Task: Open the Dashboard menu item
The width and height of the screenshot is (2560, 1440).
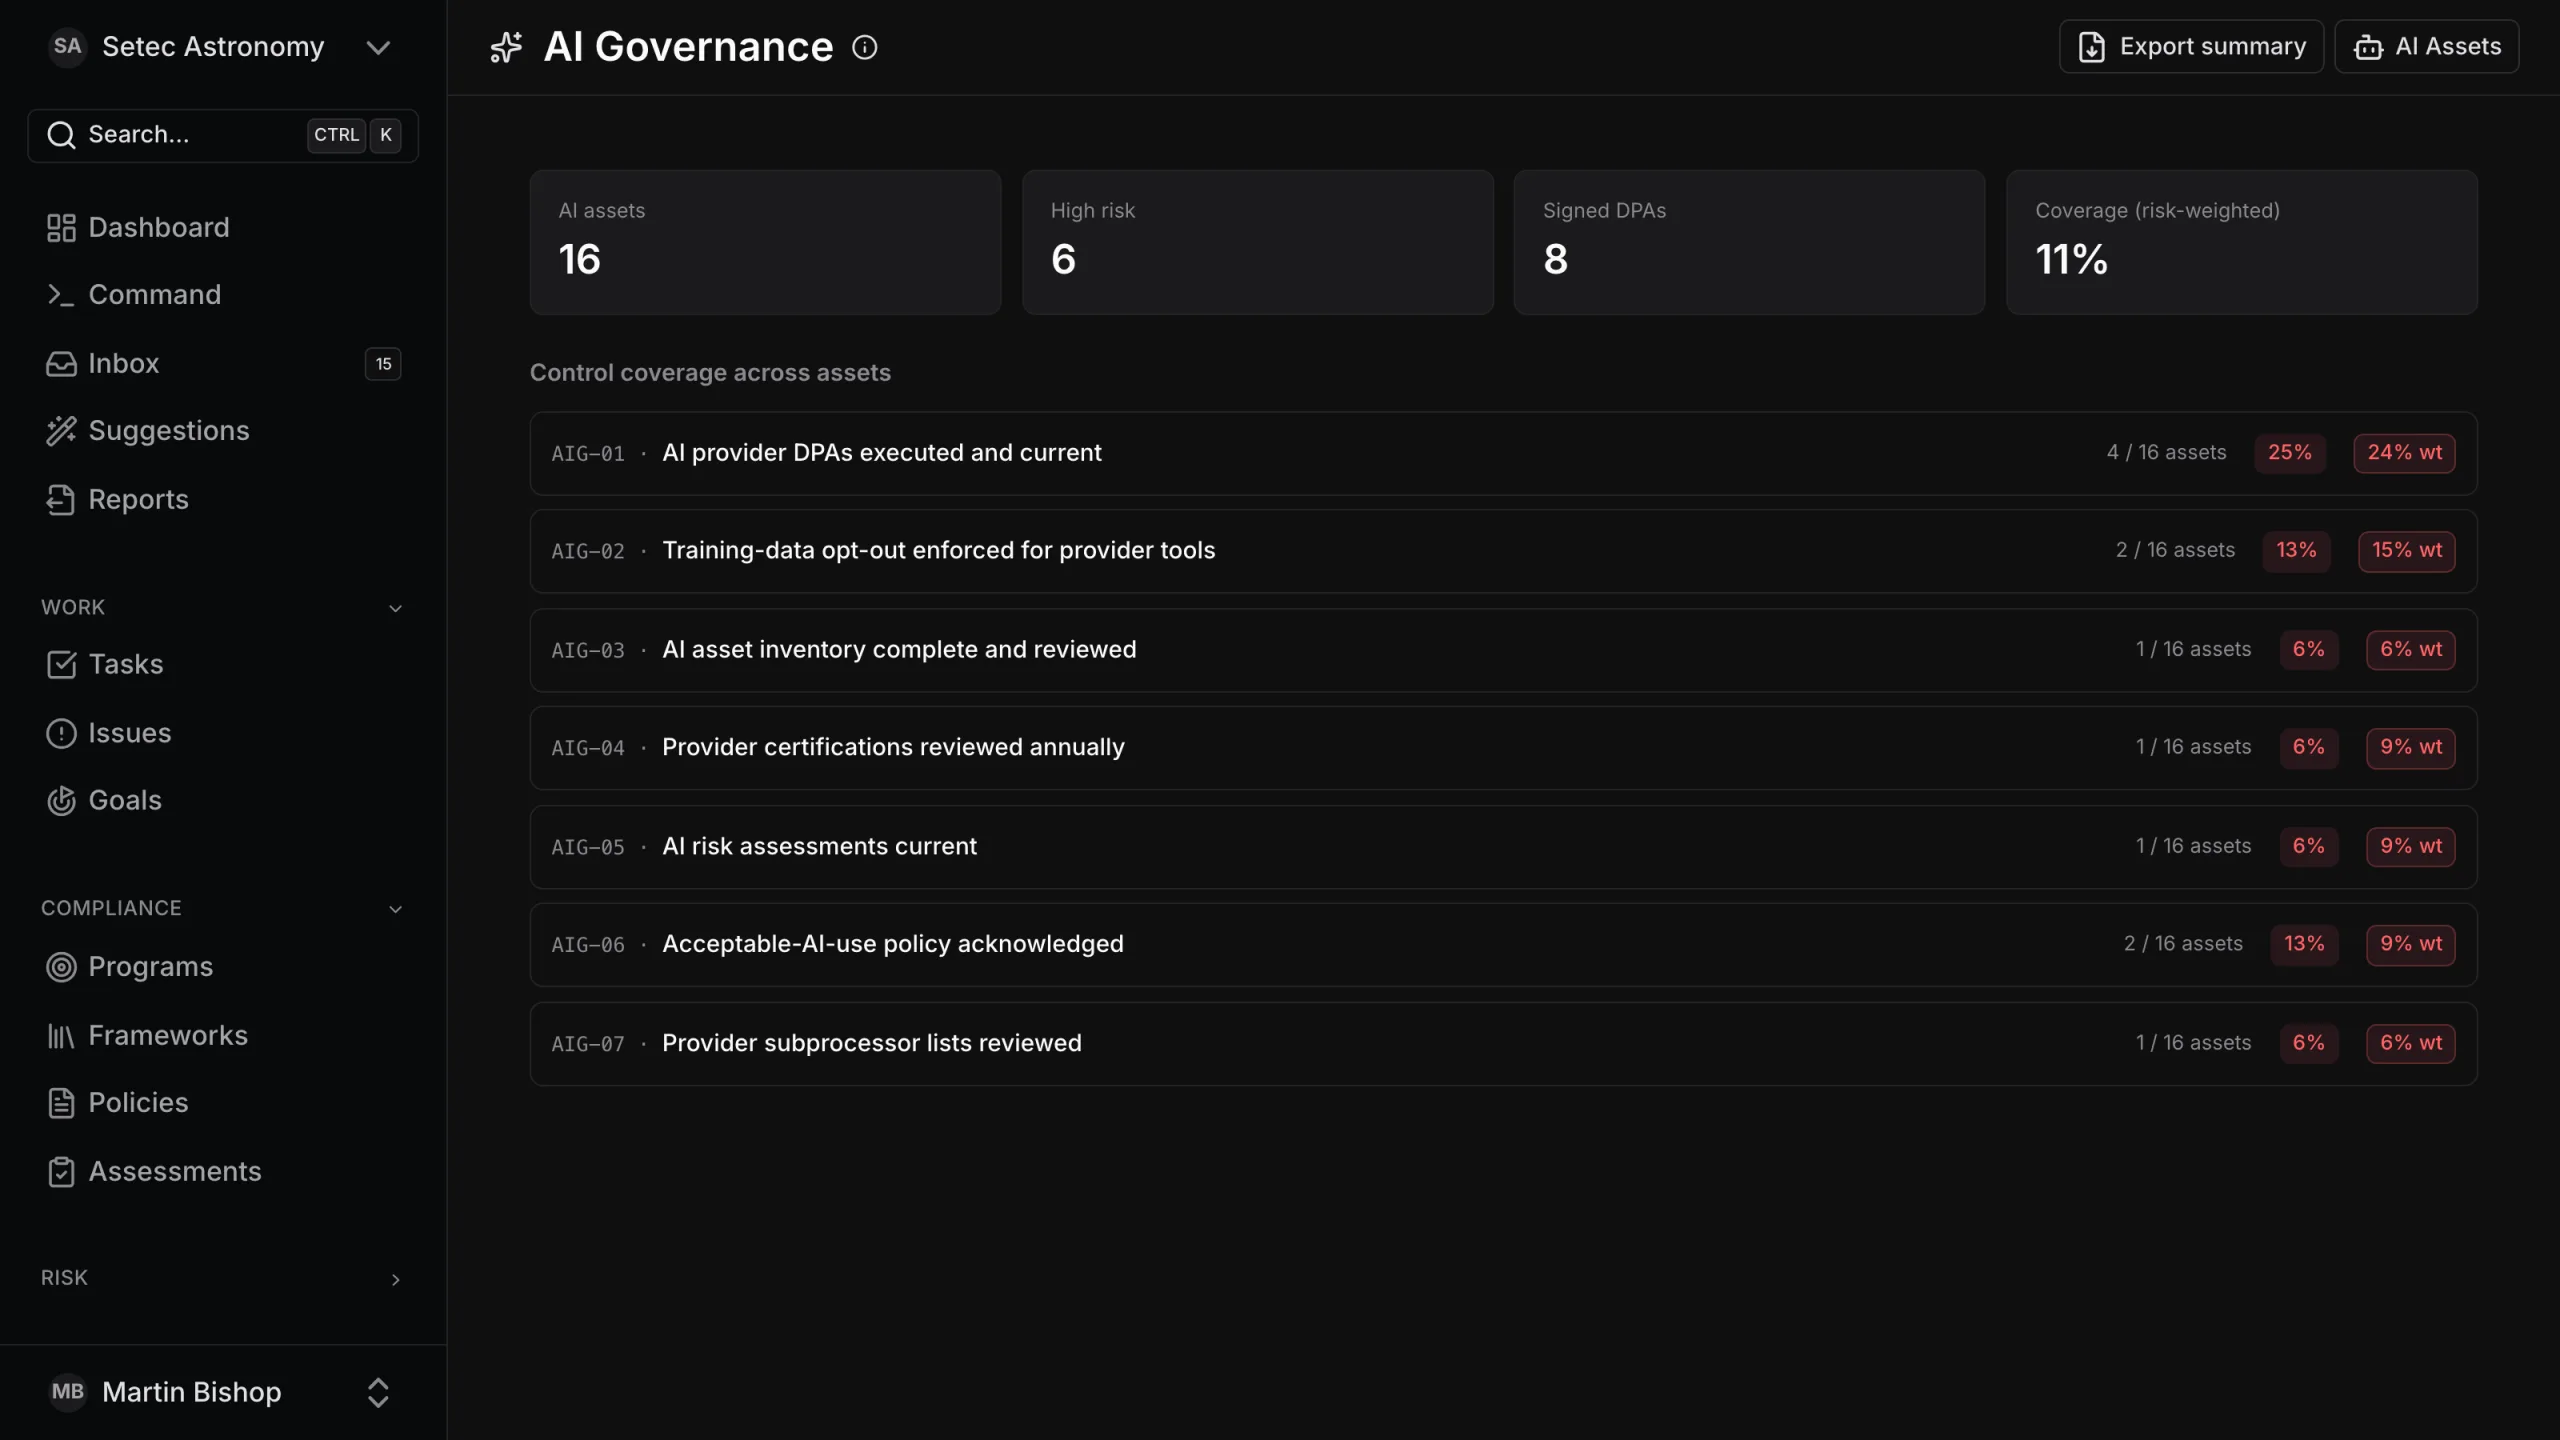Action: click(223, 228)
